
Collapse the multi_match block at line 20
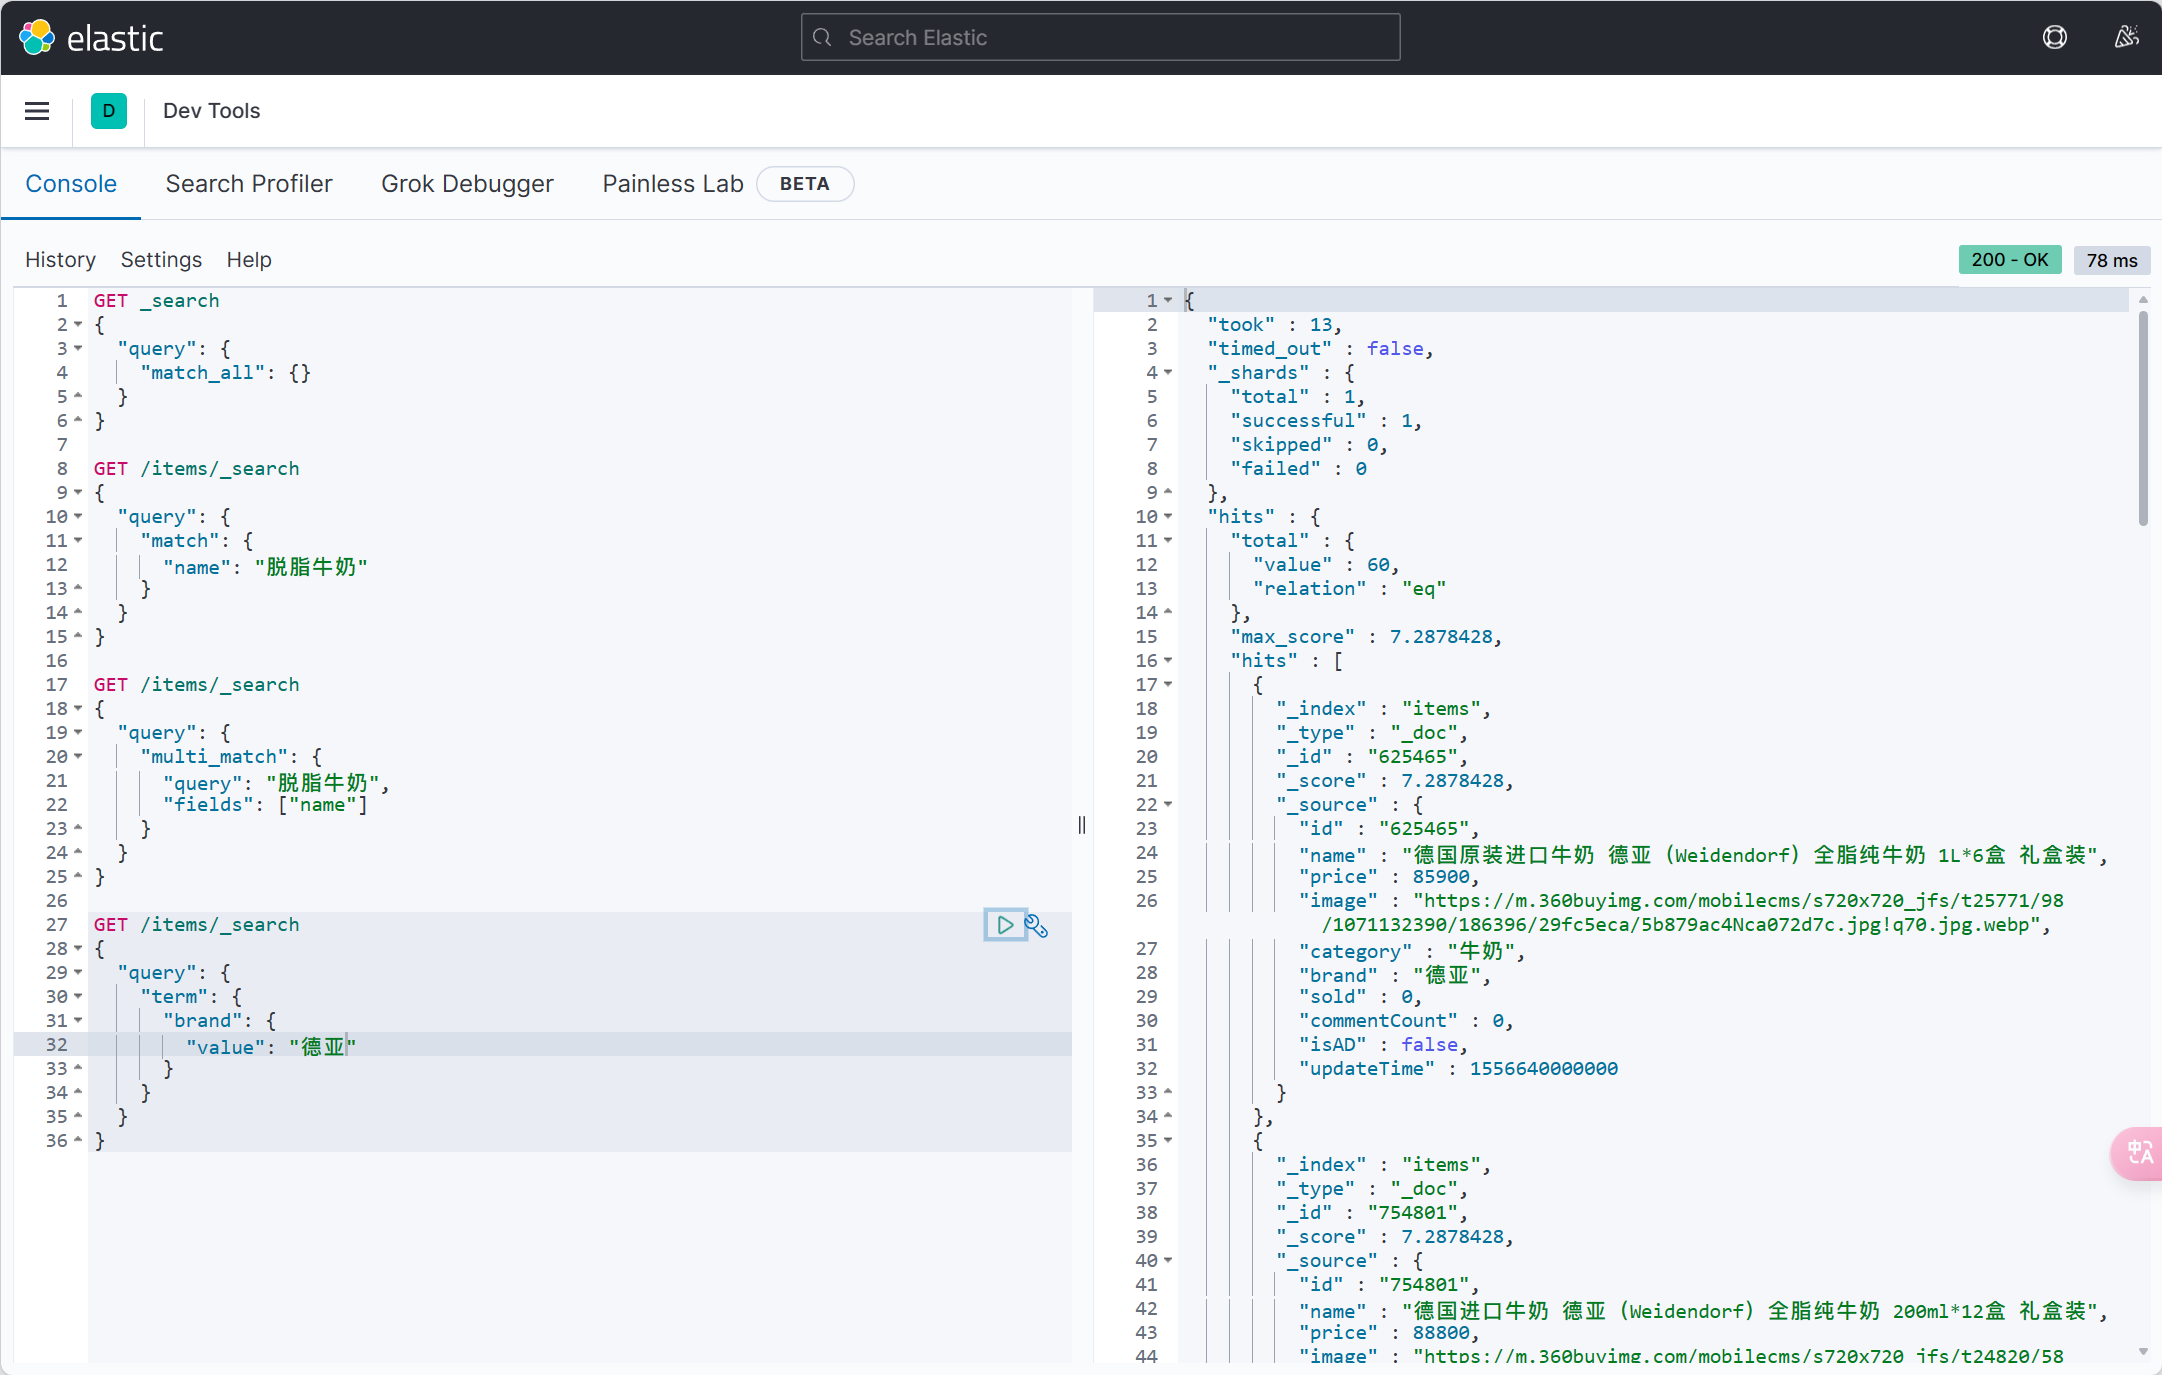78,757
